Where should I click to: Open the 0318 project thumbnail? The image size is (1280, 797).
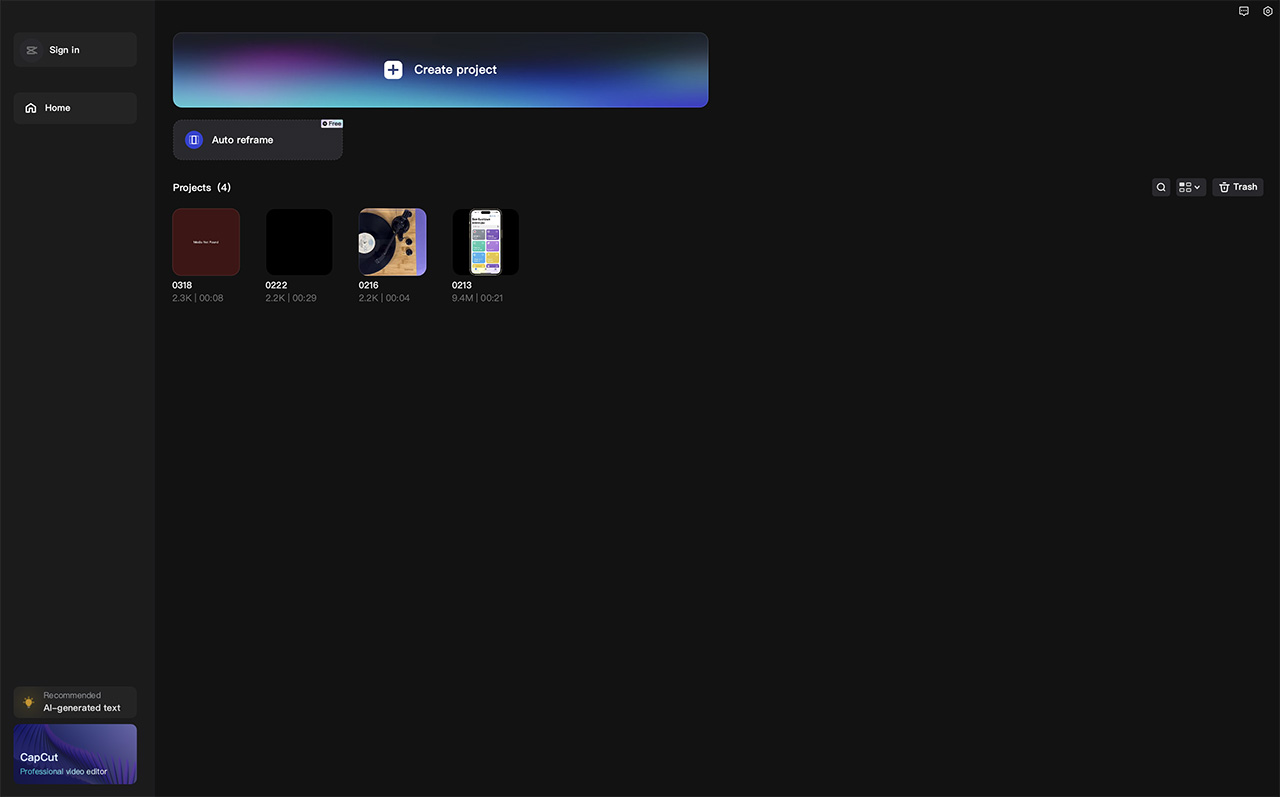206,242
